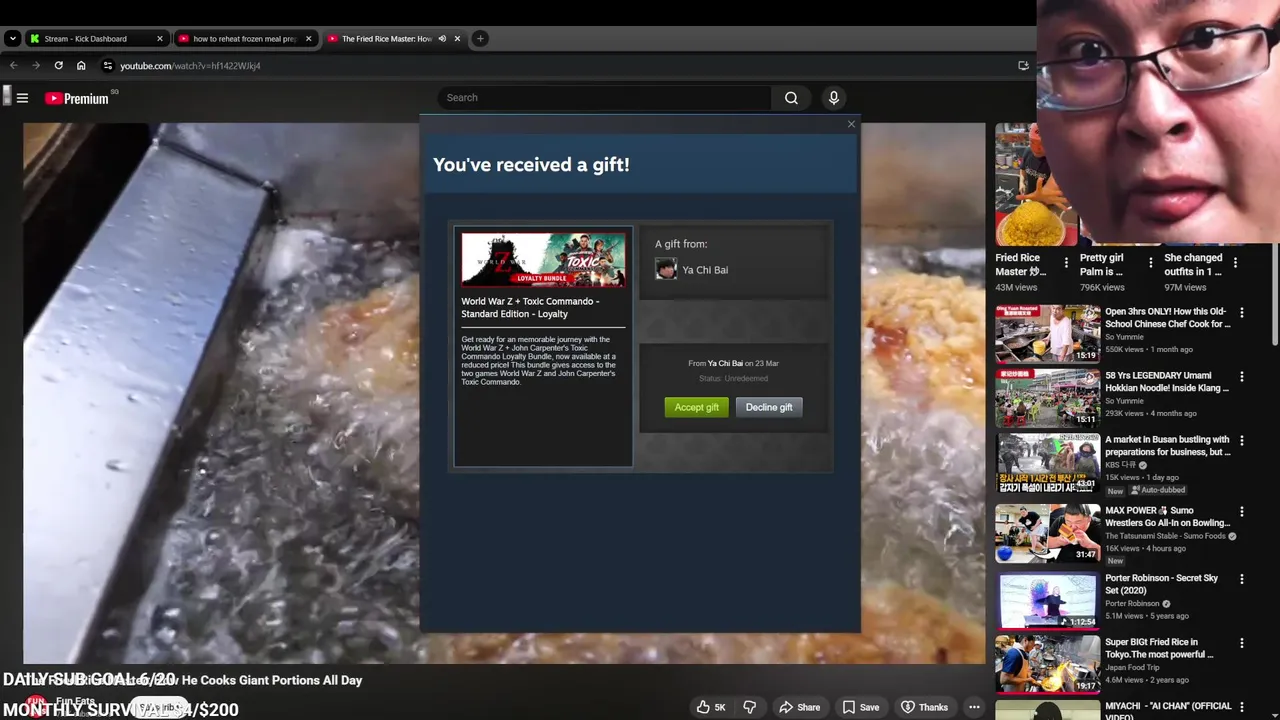Open Old-School Chinese Chef video thumbnail
This screenshot has height=720, width=1280.
(x=1047, y=333)
